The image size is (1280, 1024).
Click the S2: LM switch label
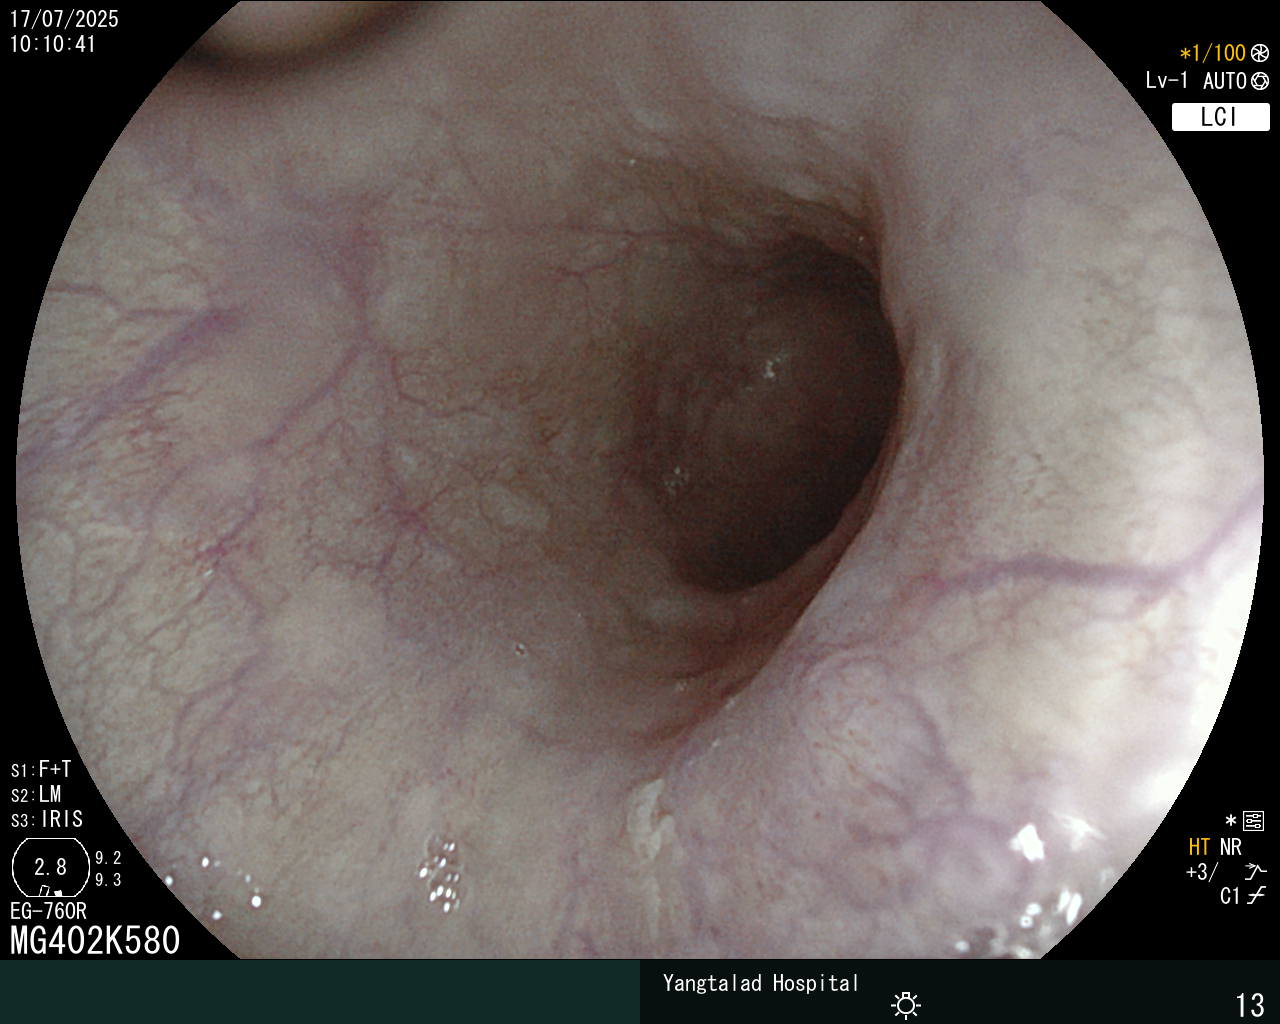(36, 794)
